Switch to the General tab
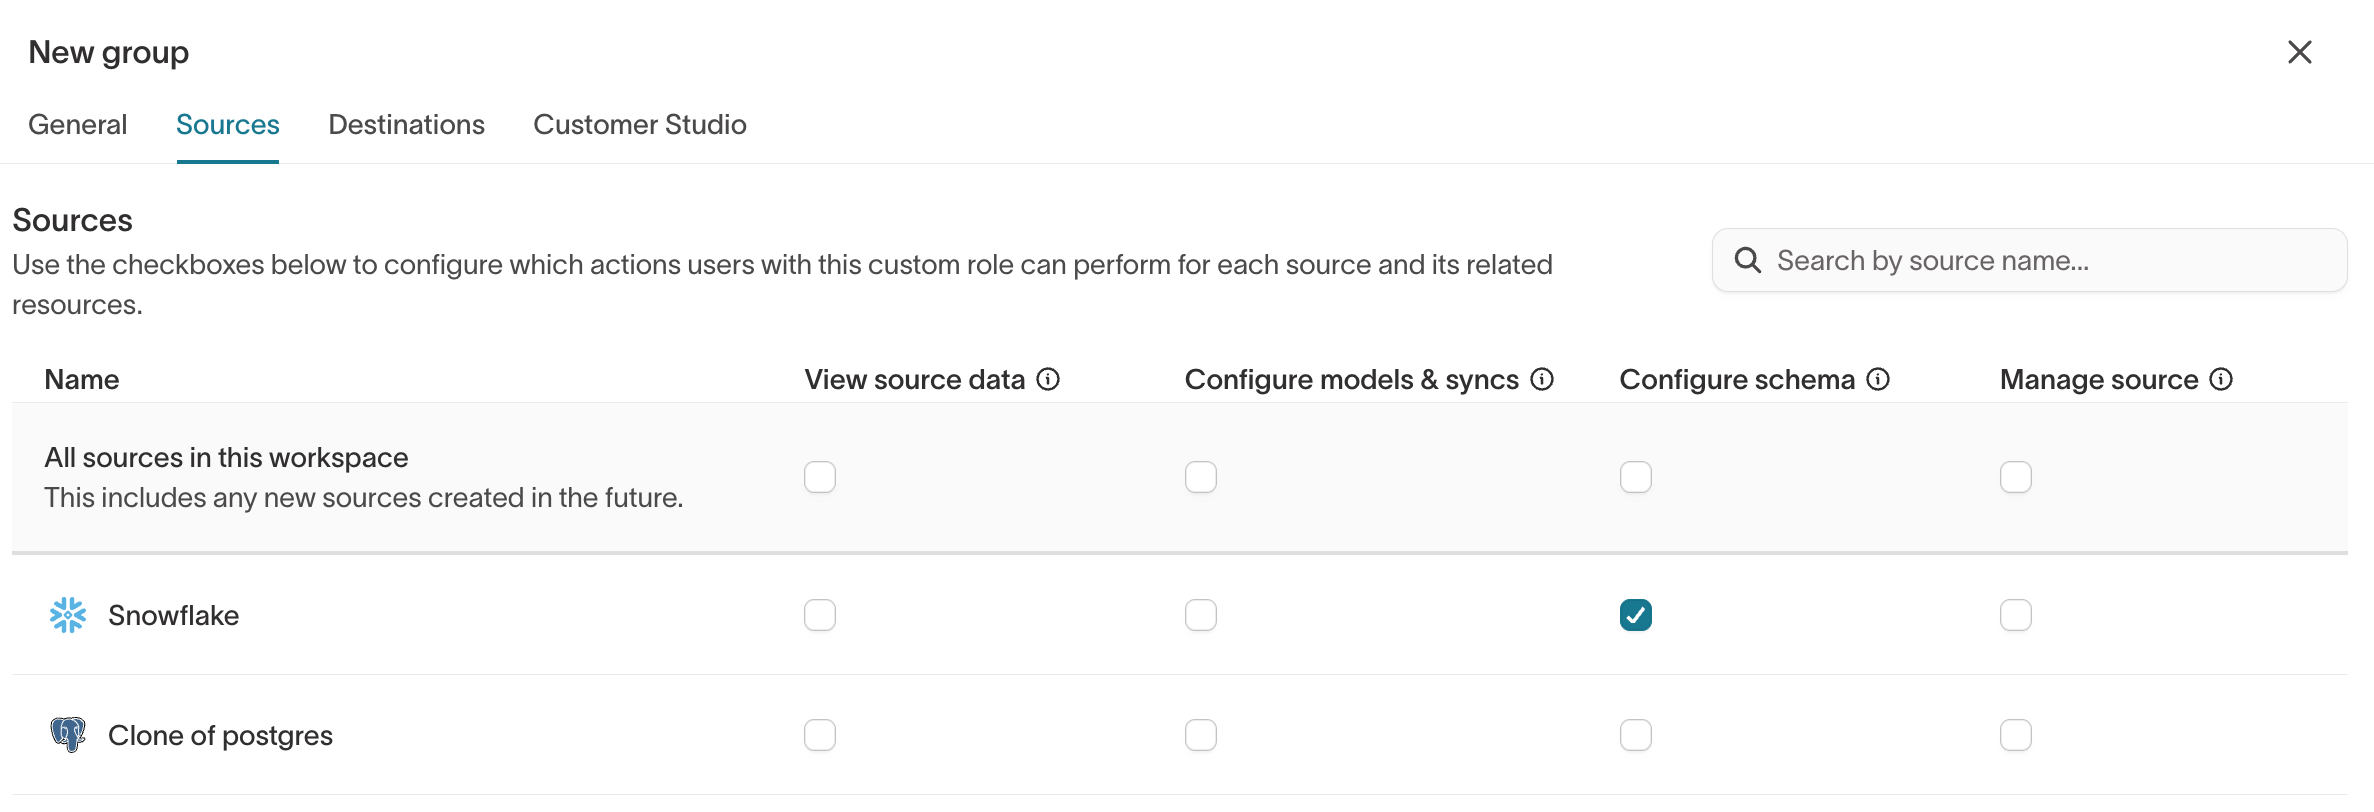The width and height of the screenshot is (2374, 812). pyautogui.click(x=77, y=124)
